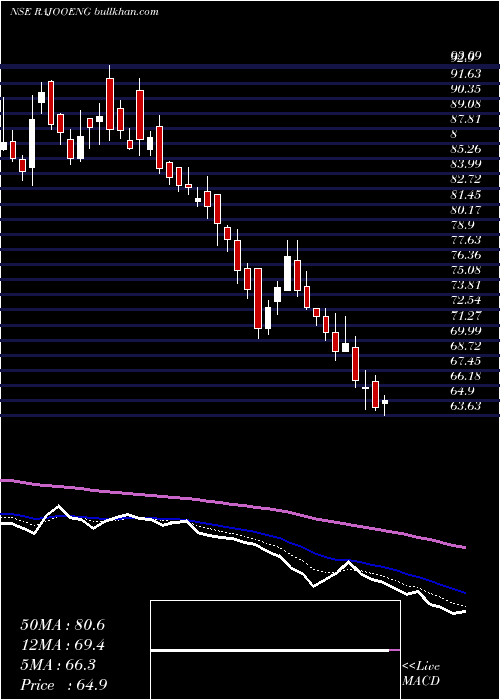Click the 68.72 price axis label
This screenshot has width=500, height=700.
pos(465,346)
